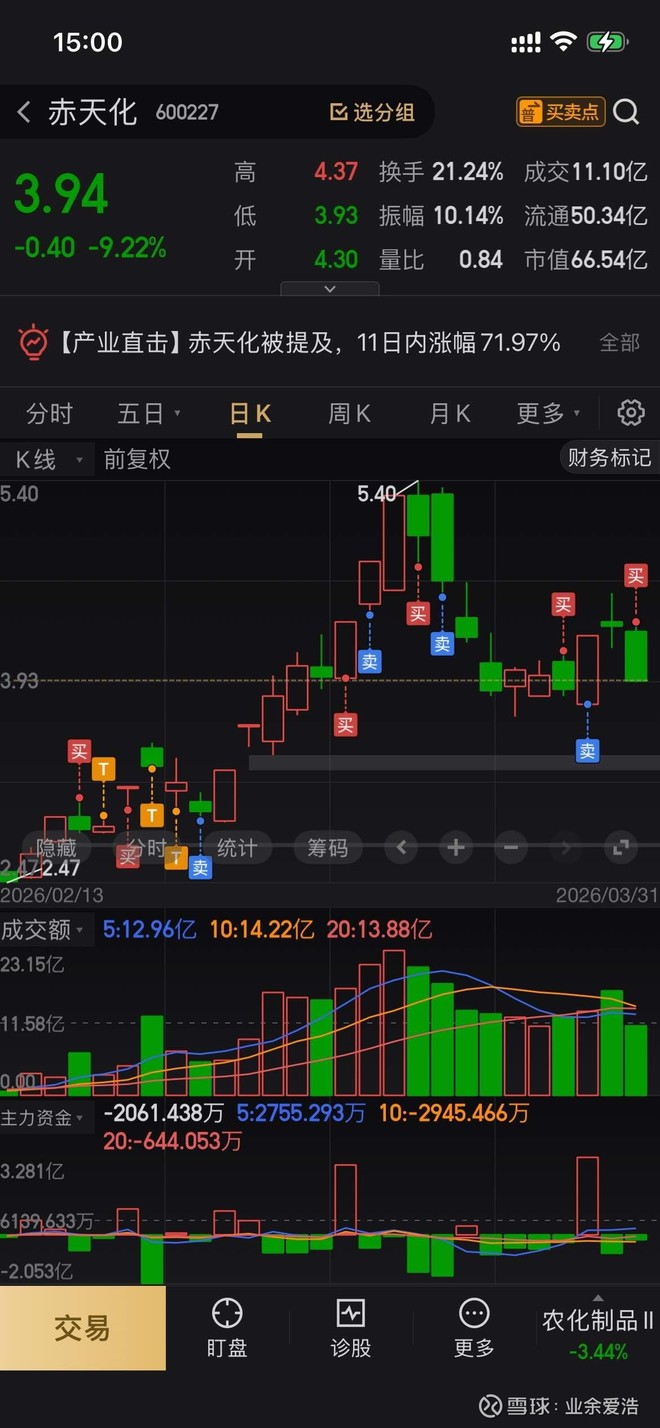
Task: Open the 统计 chart tool
Action: (237, 848)
